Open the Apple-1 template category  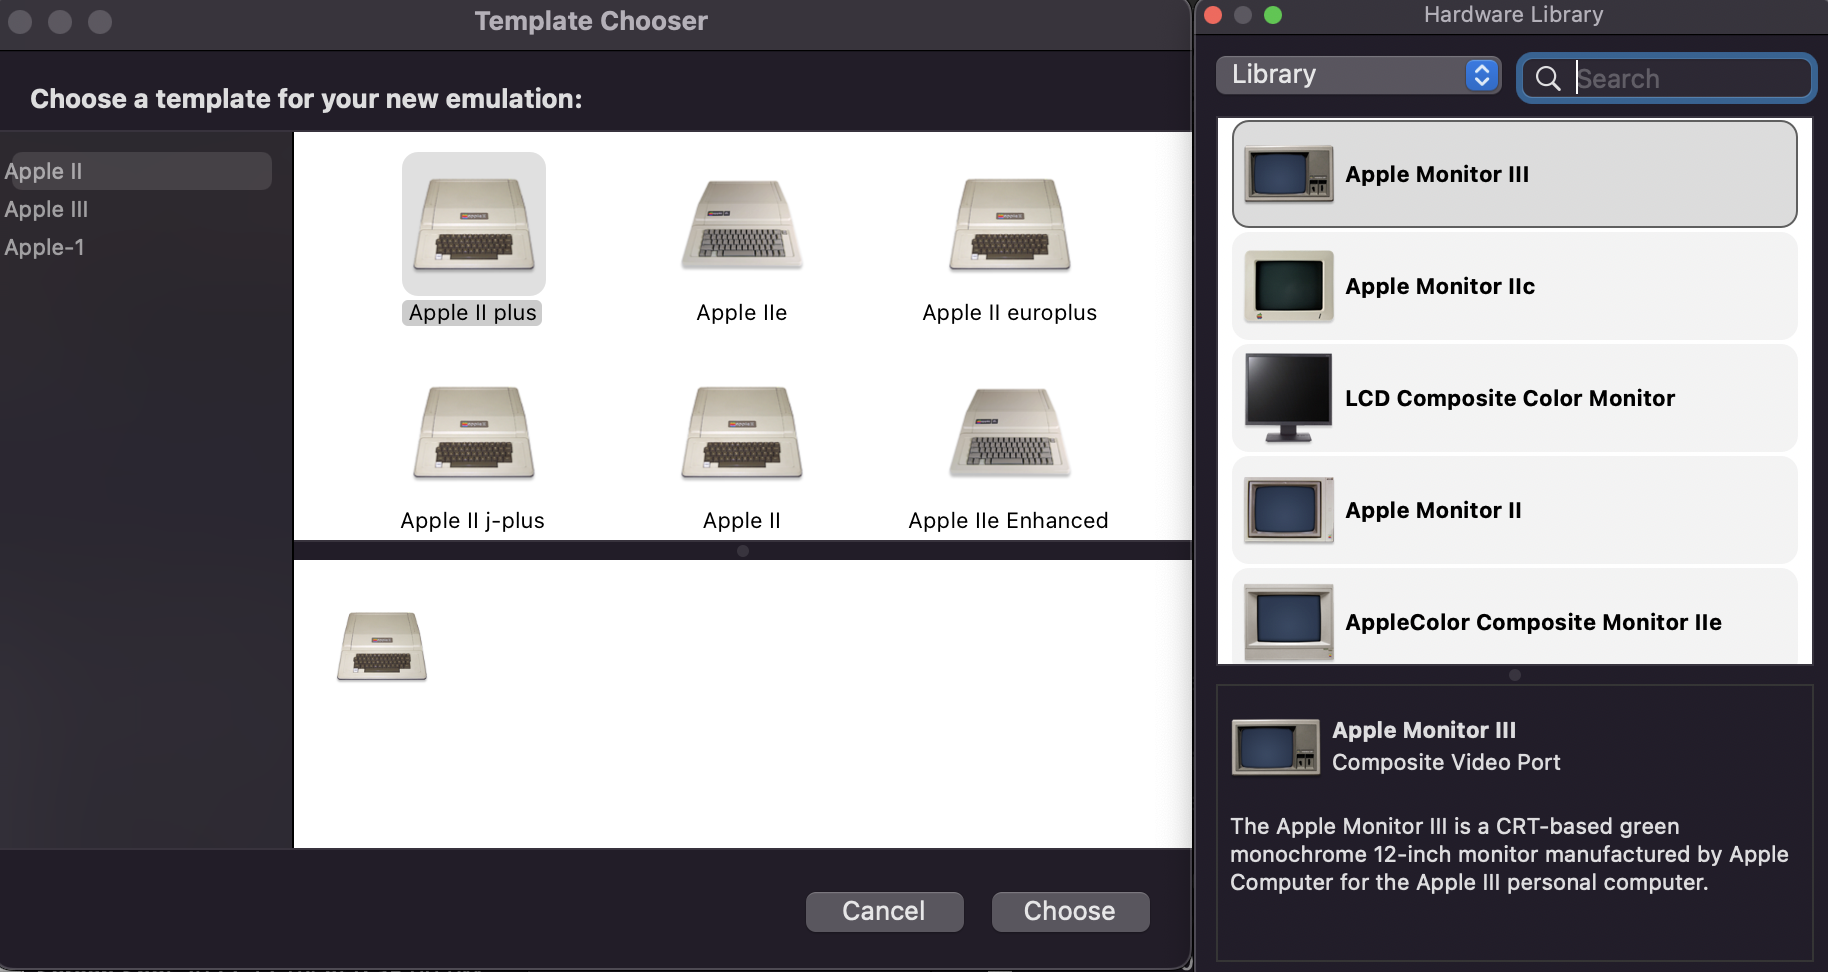pyautogui.click(x=45, y=248)
